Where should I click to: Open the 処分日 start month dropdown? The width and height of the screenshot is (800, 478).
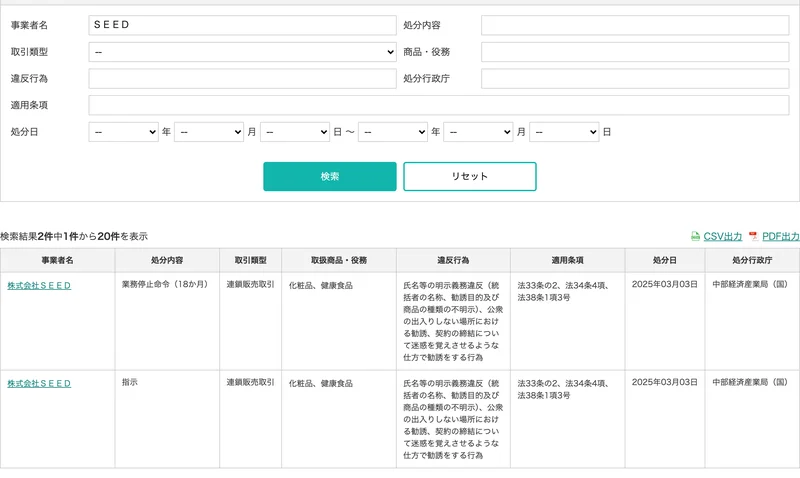pyautogui.click(x=209, y=132)
